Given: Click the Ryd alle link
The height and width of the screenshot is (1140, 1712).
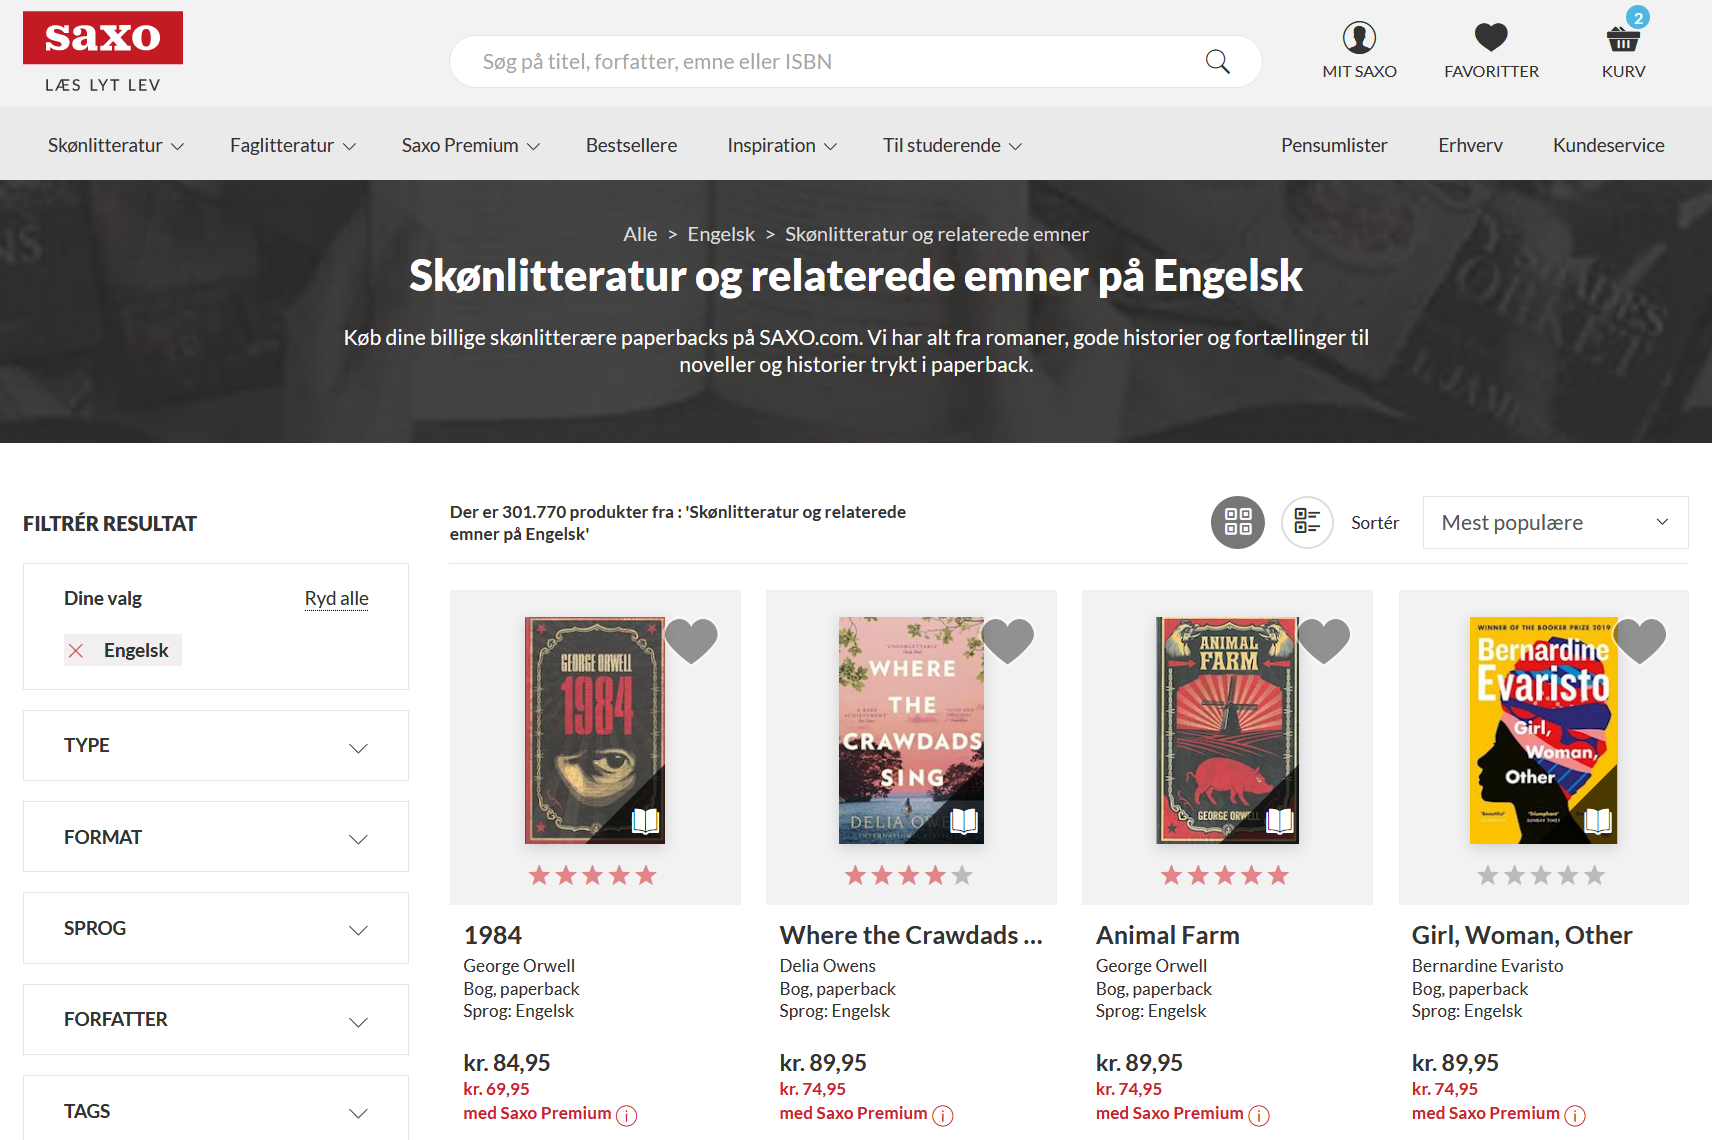Looking at the screenshot, I should 337,598.
